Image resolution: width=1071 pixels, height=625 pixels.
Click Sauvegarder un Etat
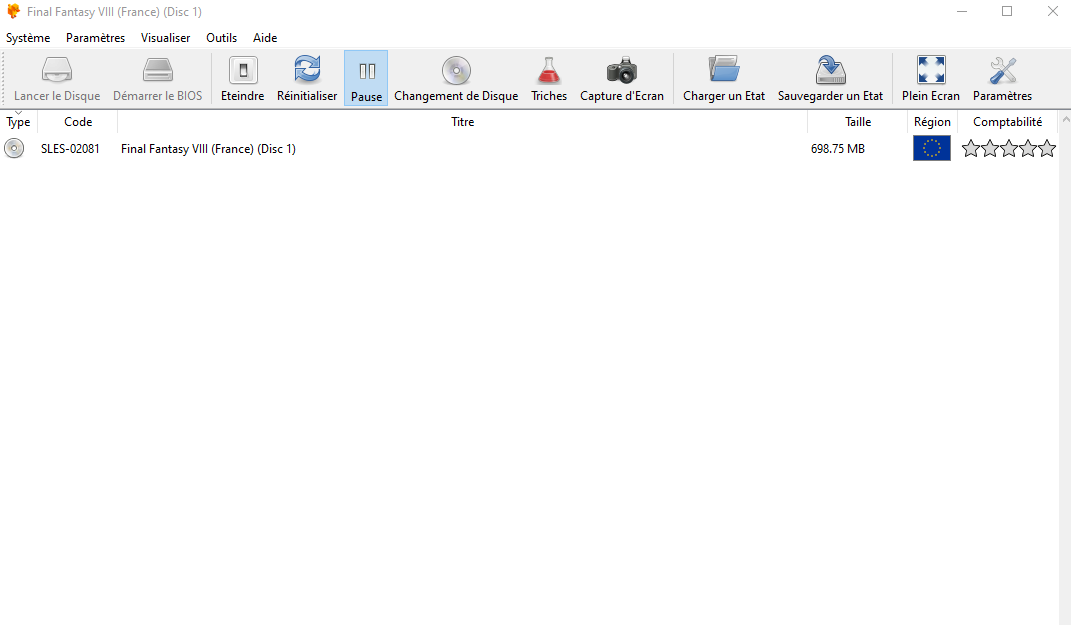point(830,79)
